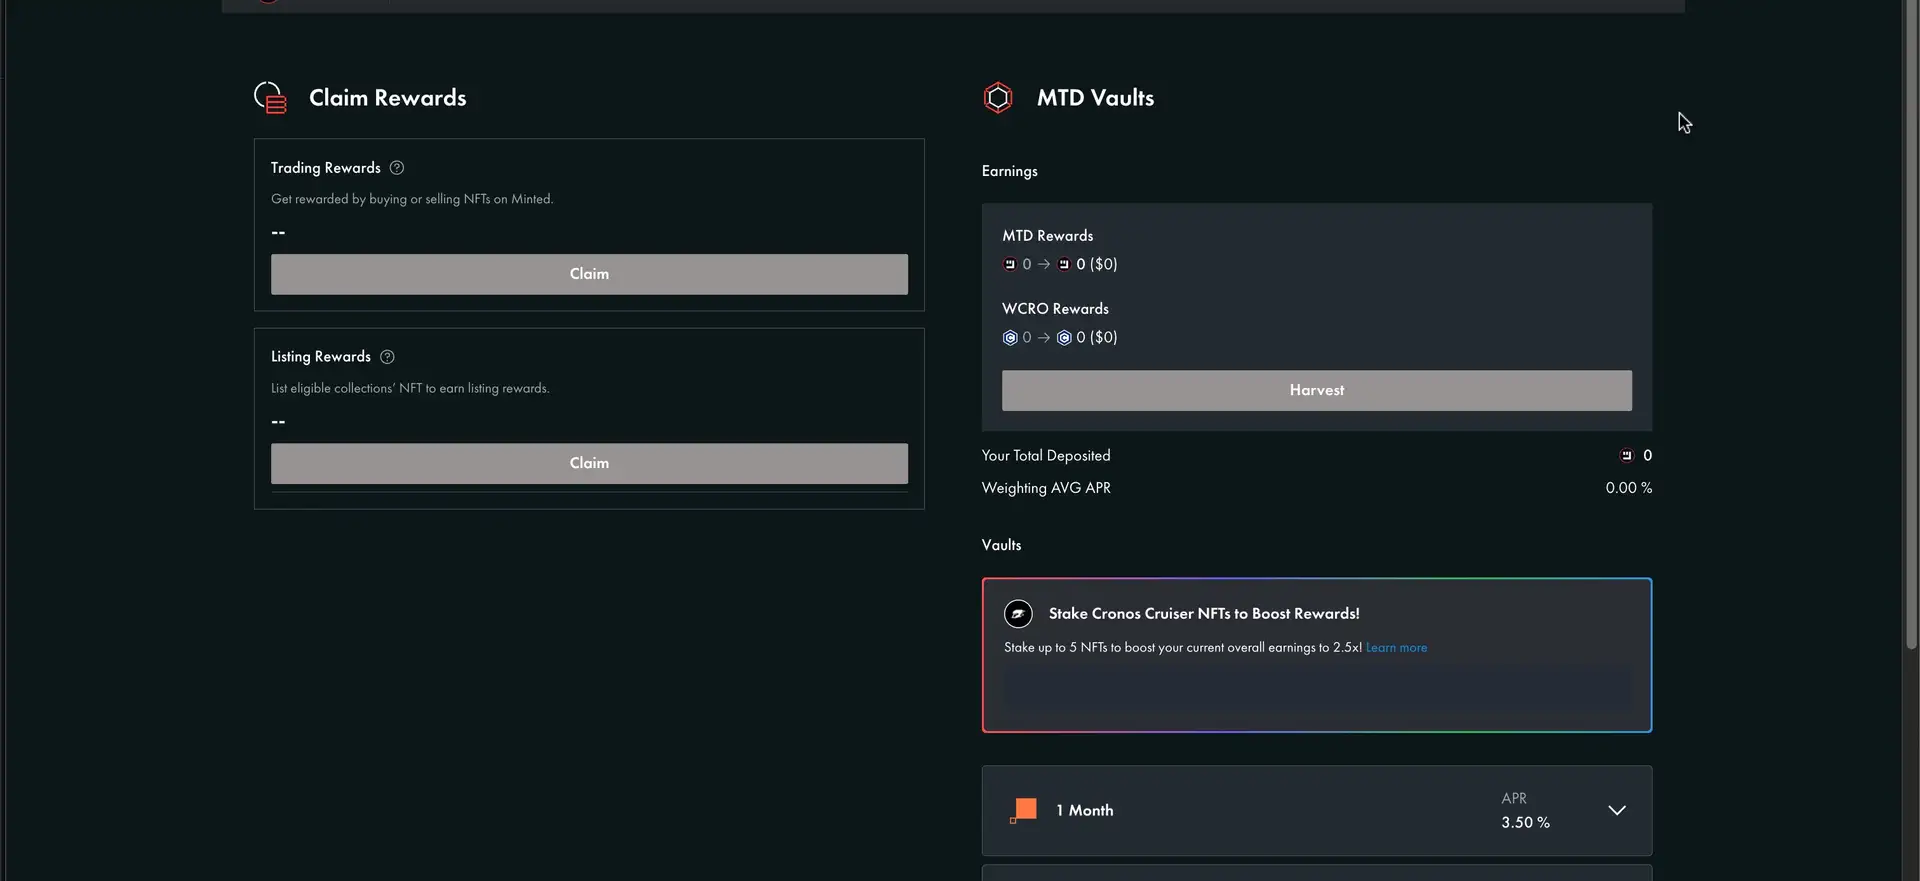Open the Trading Rewards help tooltip icon
The width and height of the screenshot is (1920, 881).
coord(397,168)
